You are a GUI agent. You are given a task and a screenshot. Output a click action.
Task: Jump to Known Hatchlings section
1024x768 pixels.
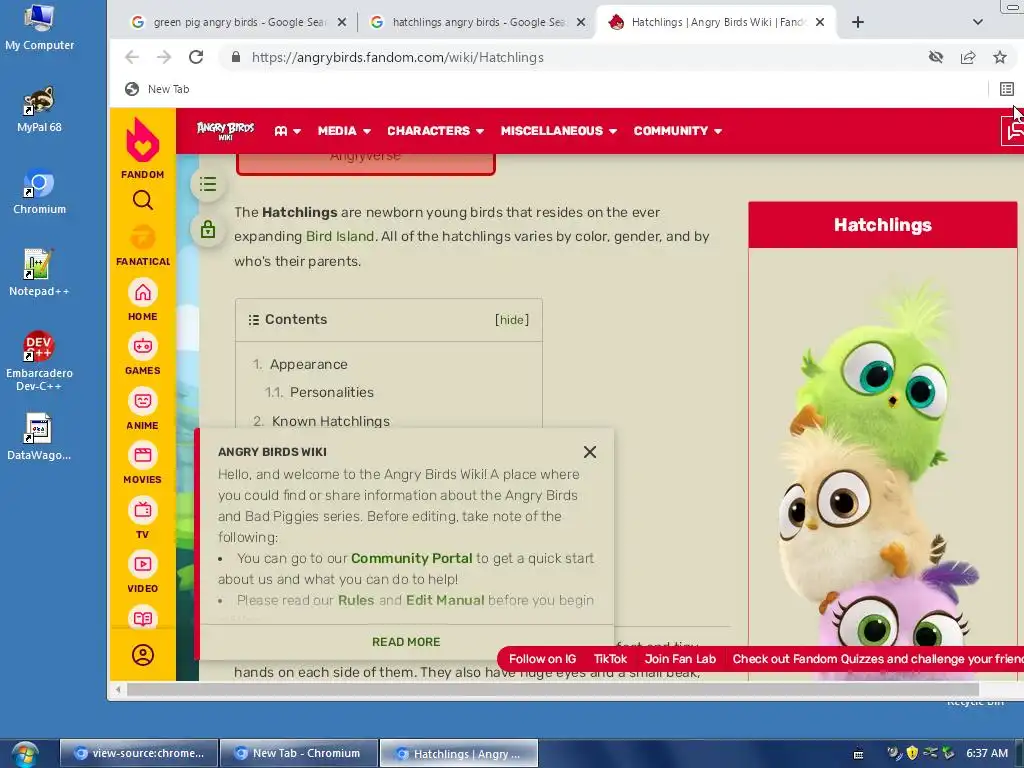tap(330, 421)
